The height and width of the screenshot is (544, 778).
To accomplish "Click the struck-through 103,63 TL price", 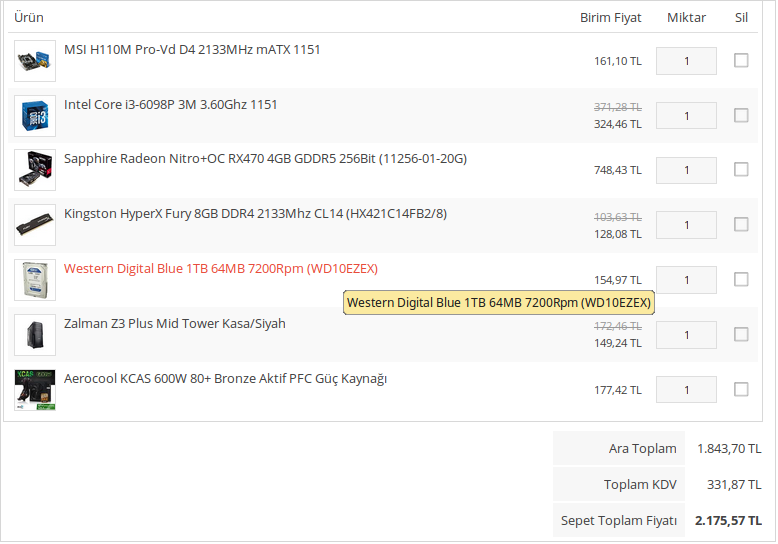I will tap(618, 217).
